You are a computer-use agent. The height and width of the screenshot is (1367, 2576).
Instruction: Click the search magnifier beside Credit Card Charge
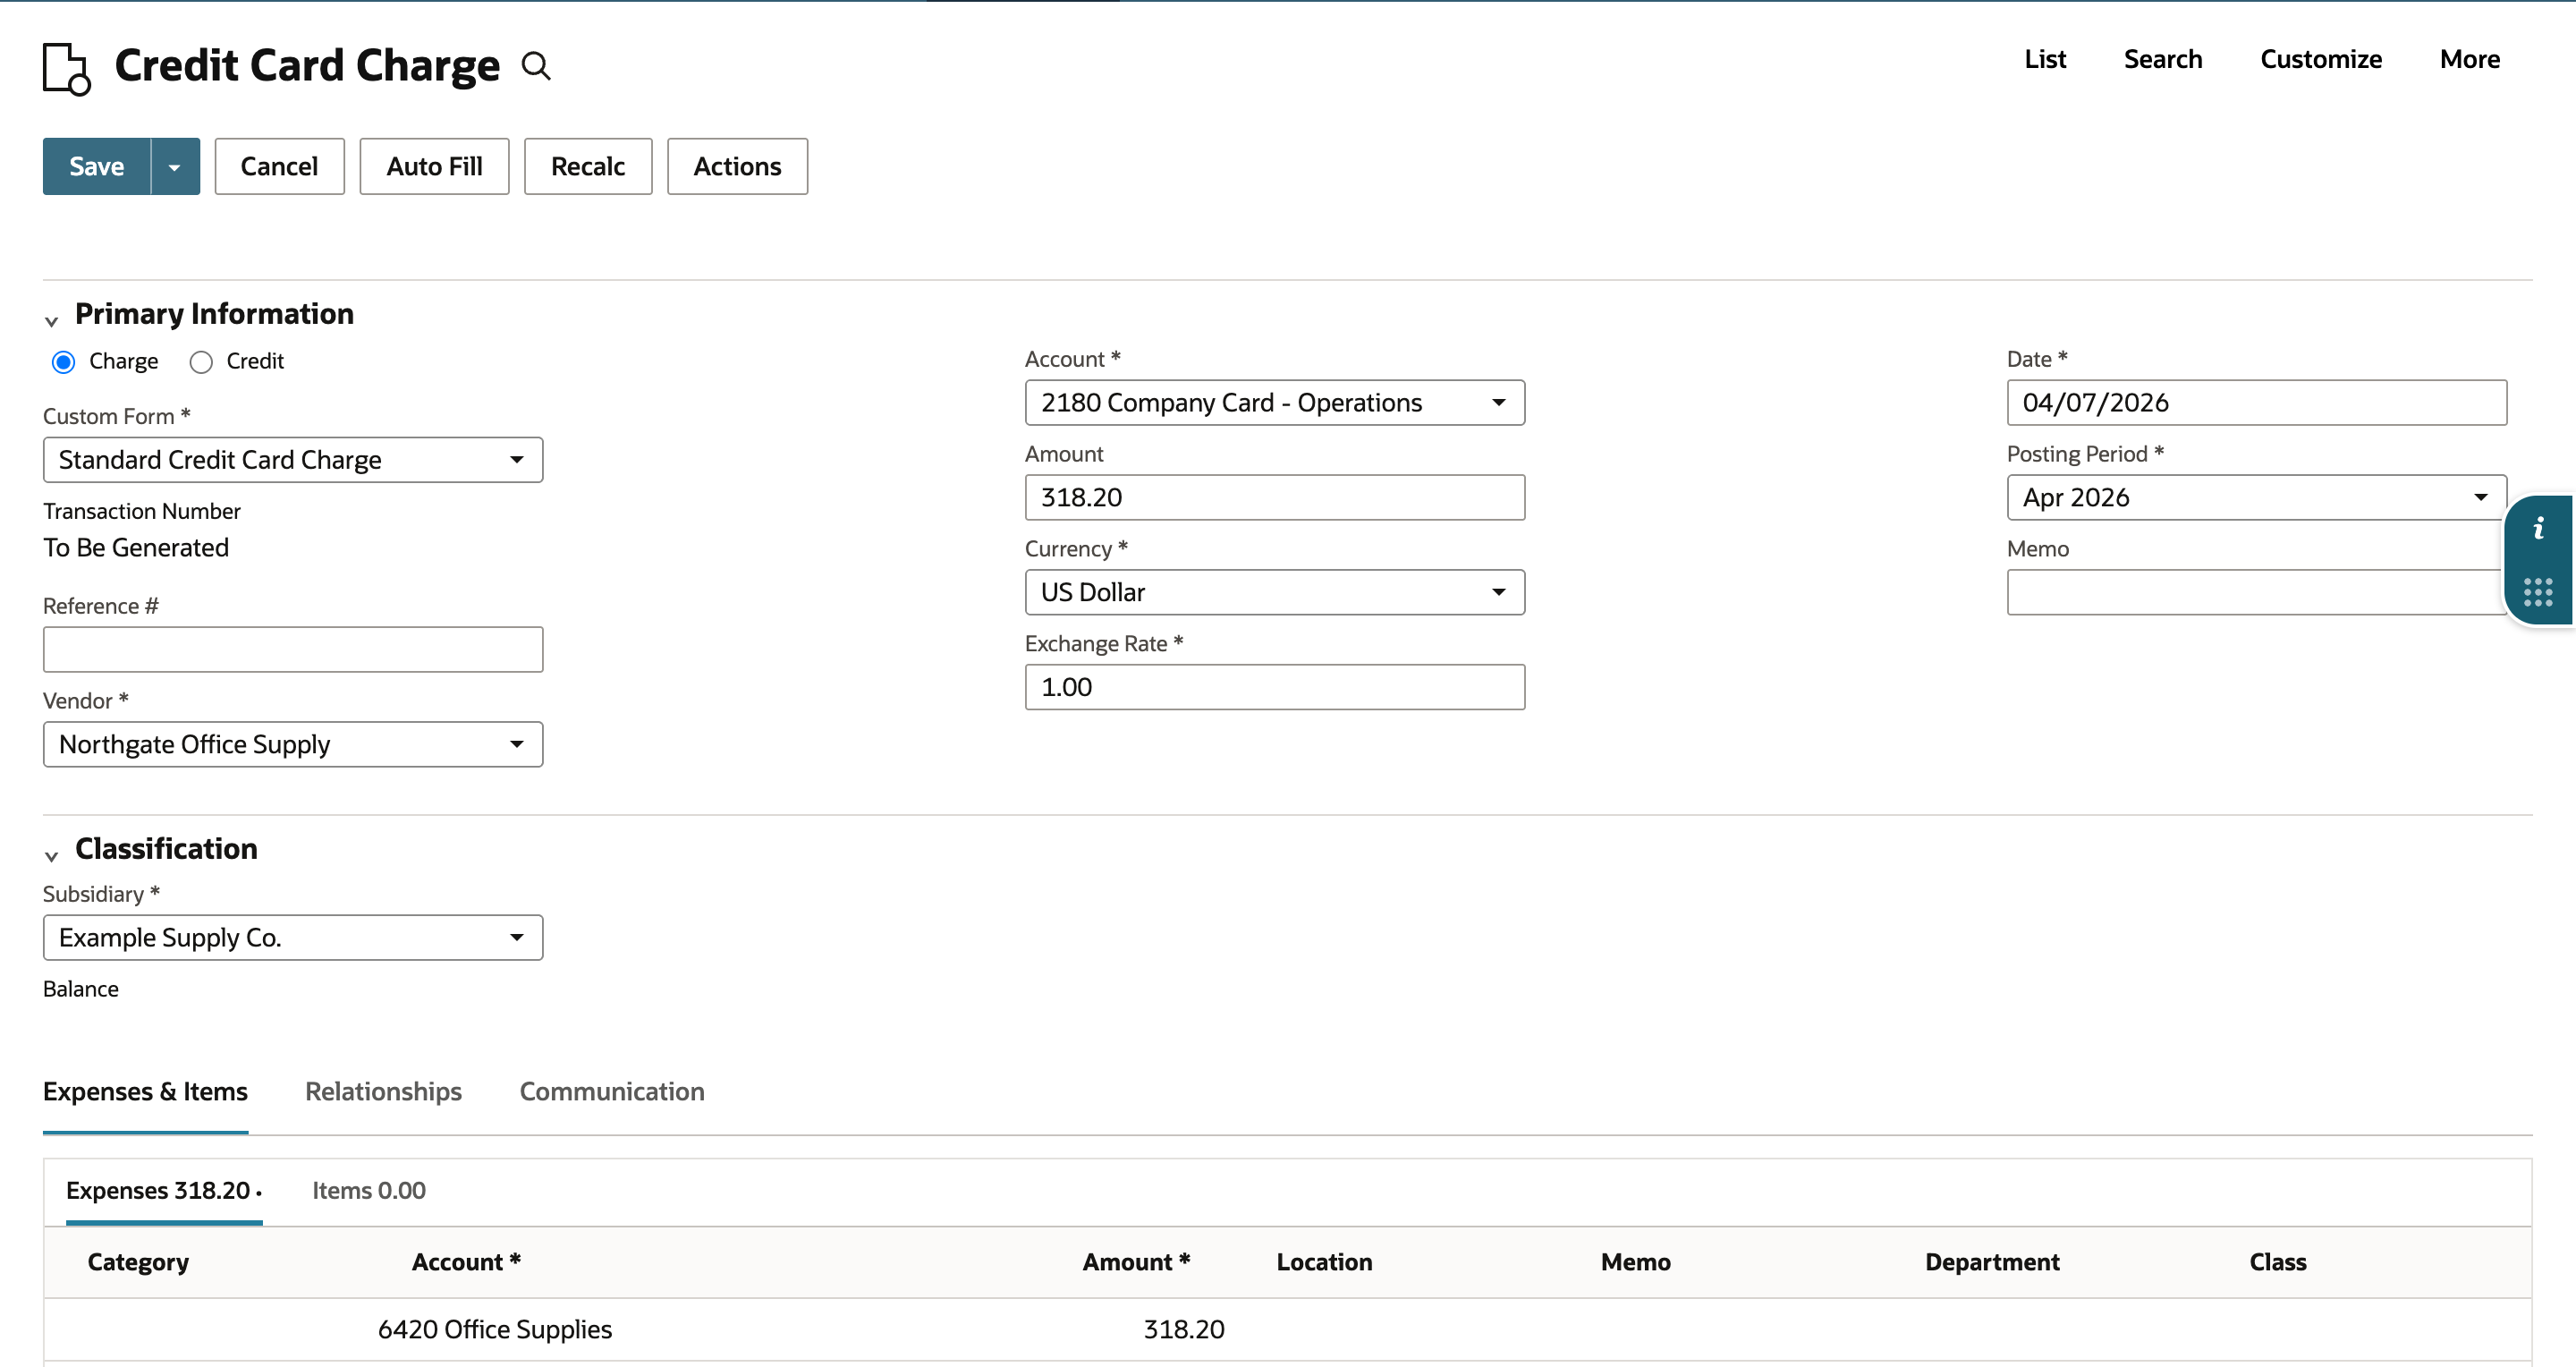(536, 66)
